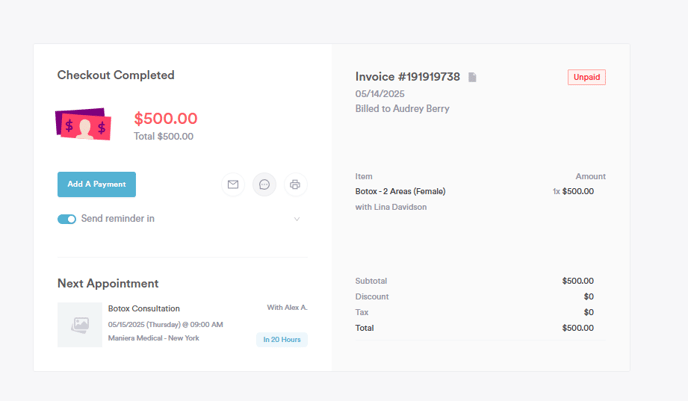Viewport: 688px width, 401px height.
Task: Open invoice document icon beside invoice number
Action: pos(472,77)
